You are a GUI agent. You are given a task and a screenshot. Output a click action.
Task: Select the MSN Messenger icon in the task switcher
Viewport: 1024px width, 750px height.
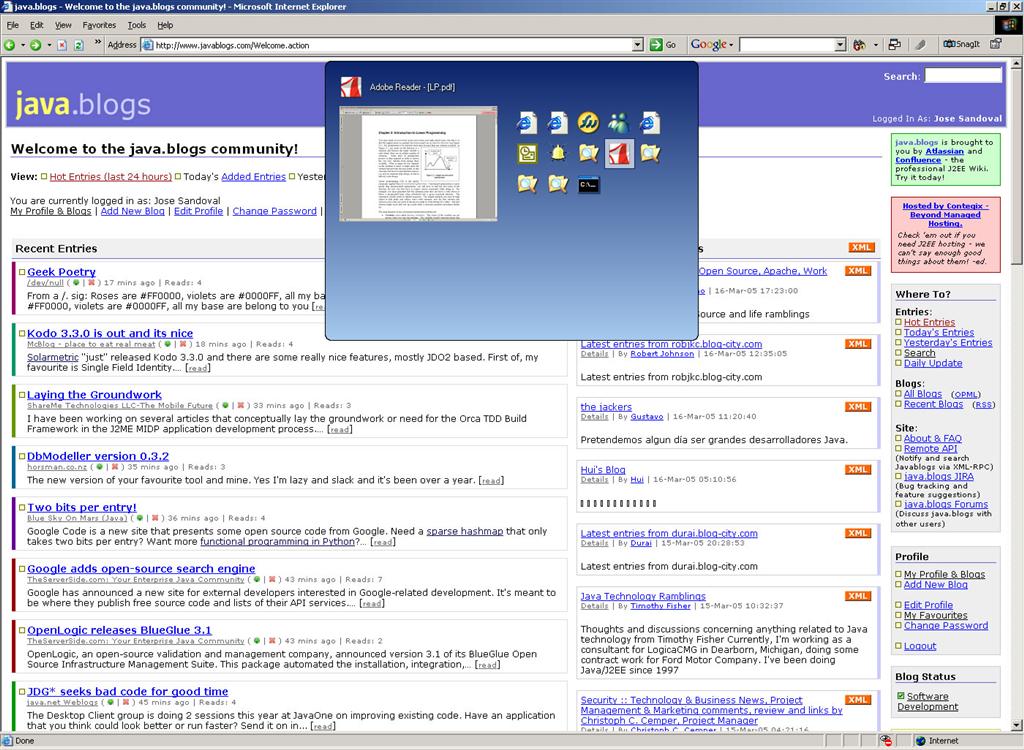[618, 122]
